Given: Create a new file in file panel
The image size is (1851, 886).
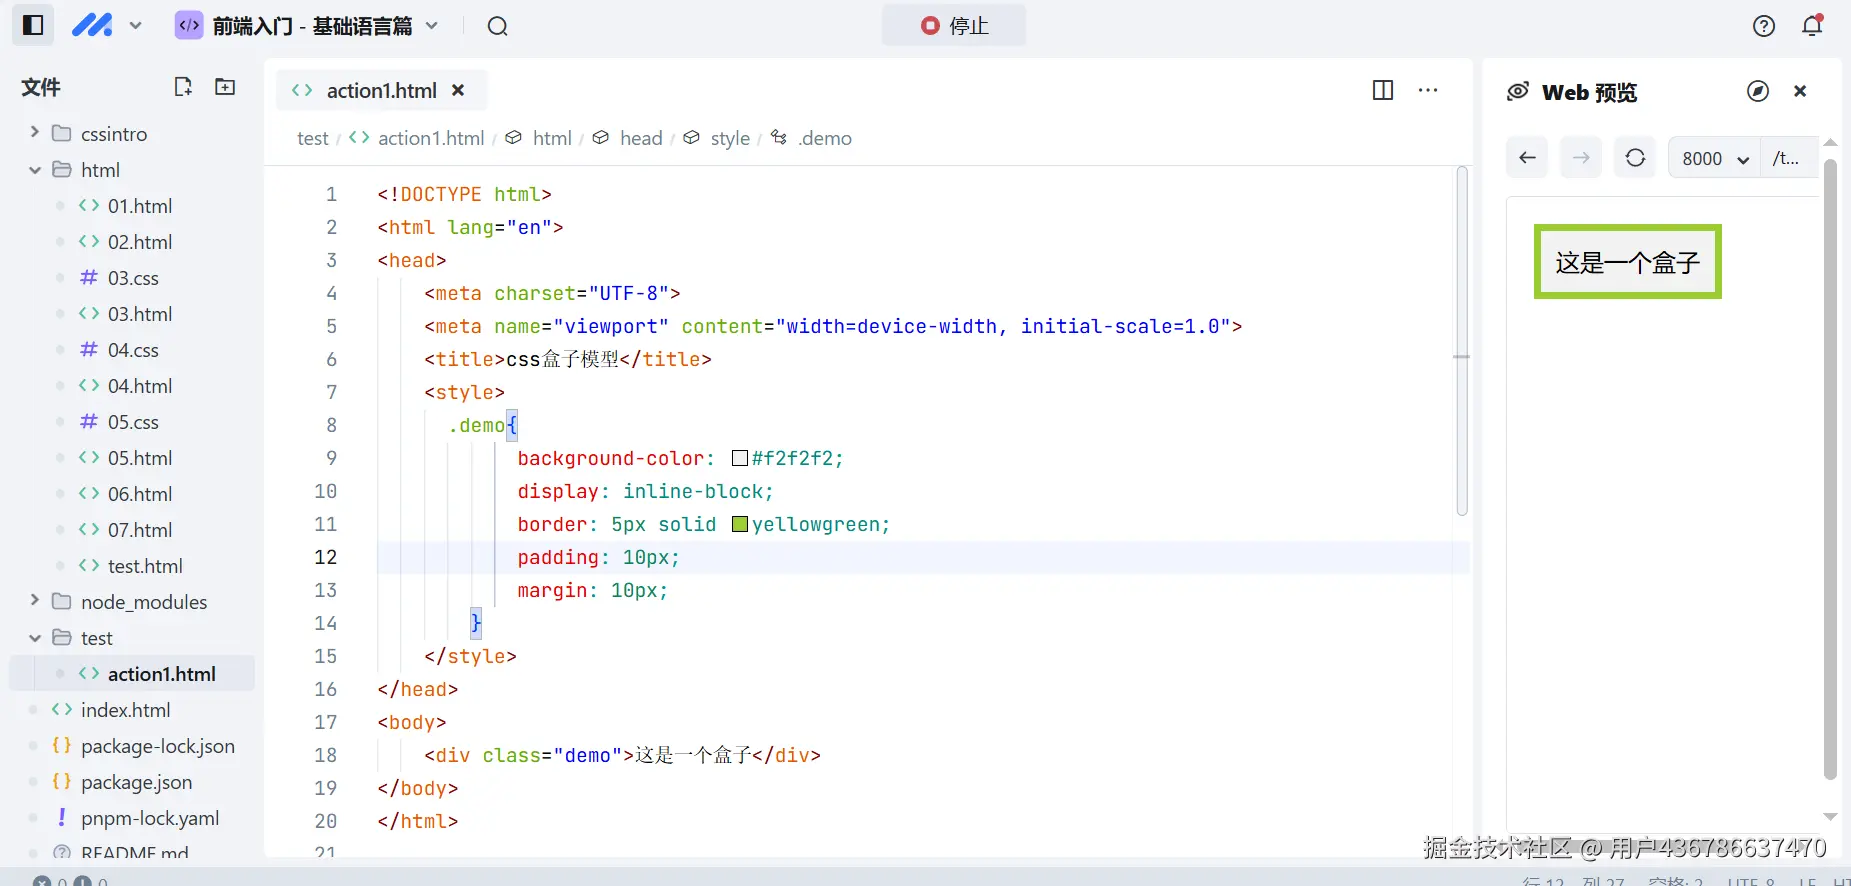Looking at the screenshot, I should (x=182, y=87).
